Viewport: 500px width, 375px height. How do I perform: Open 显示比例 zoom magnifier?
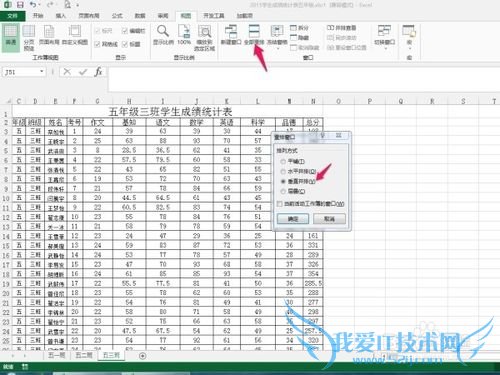click(x=163, y=35)
